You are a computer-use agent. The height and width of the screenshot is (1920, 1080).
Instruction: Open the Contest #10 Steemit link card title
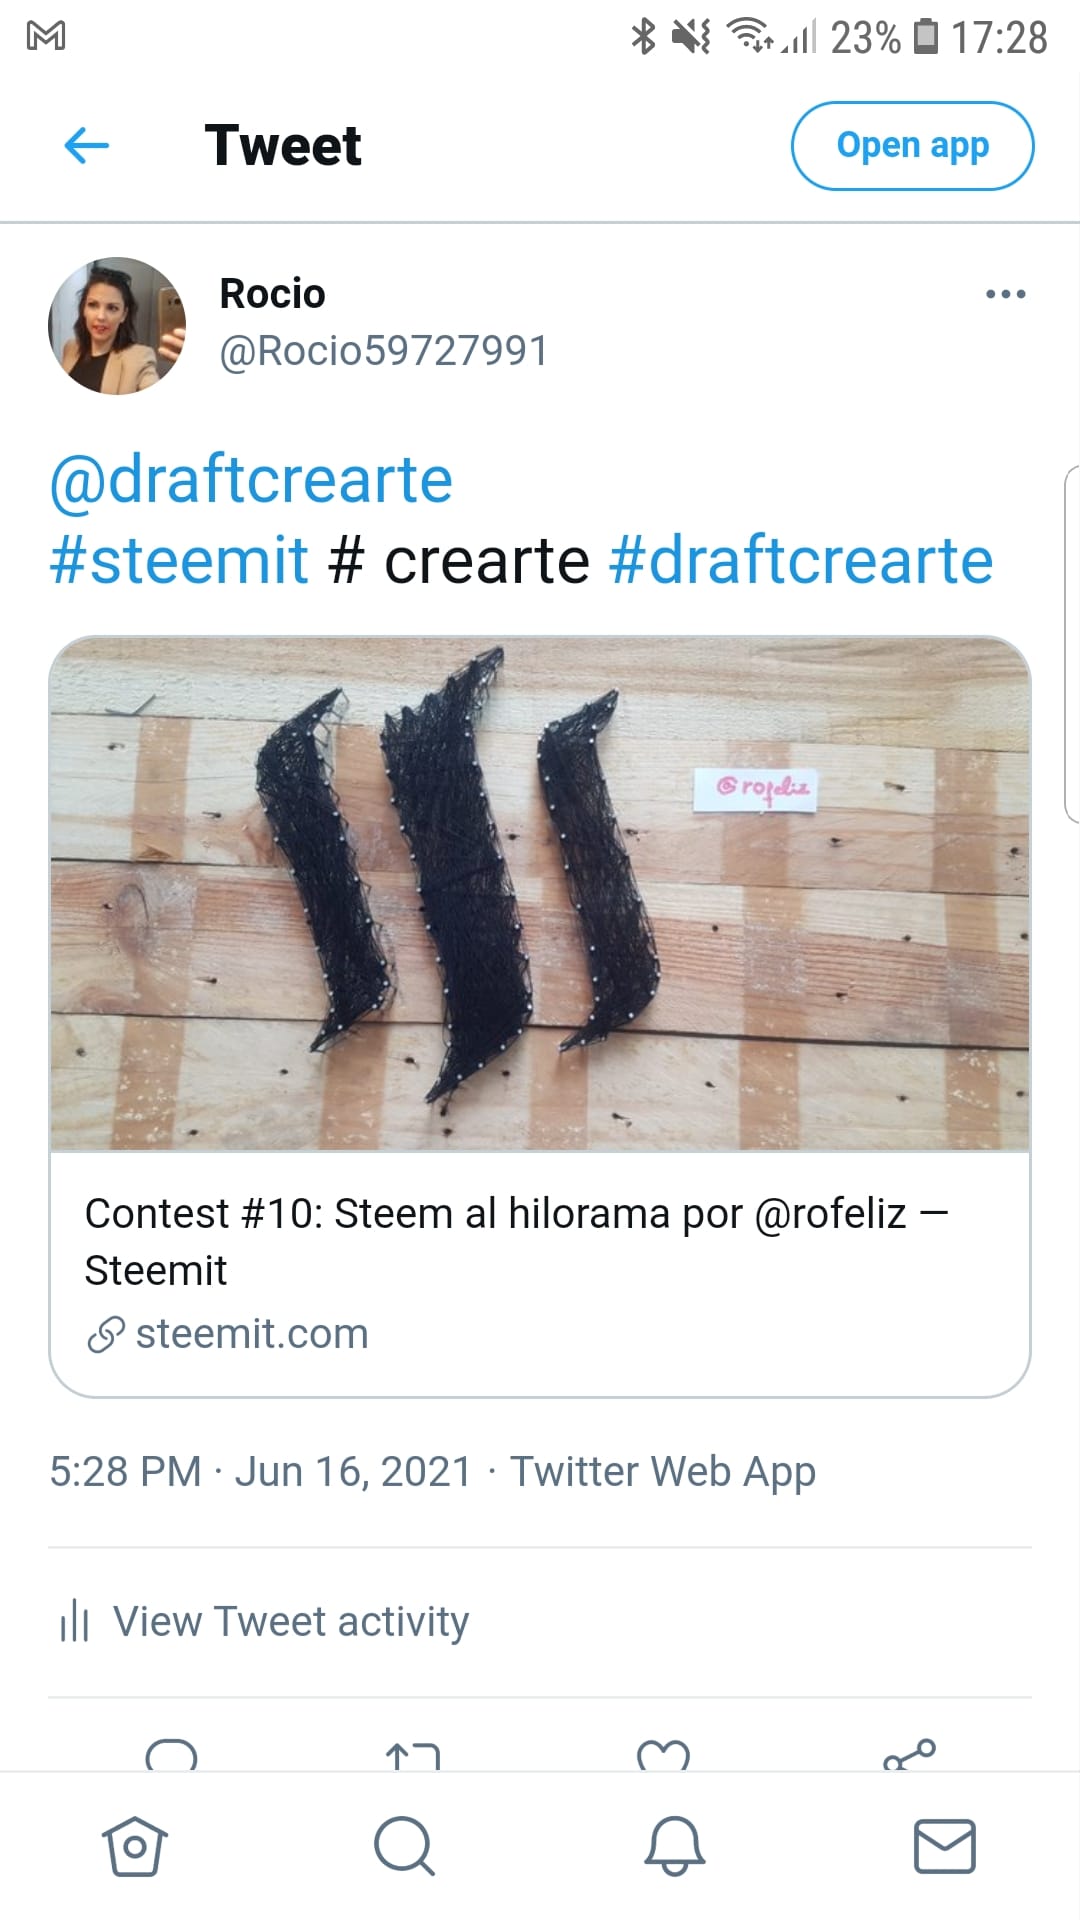click(x=516, y=1241)
